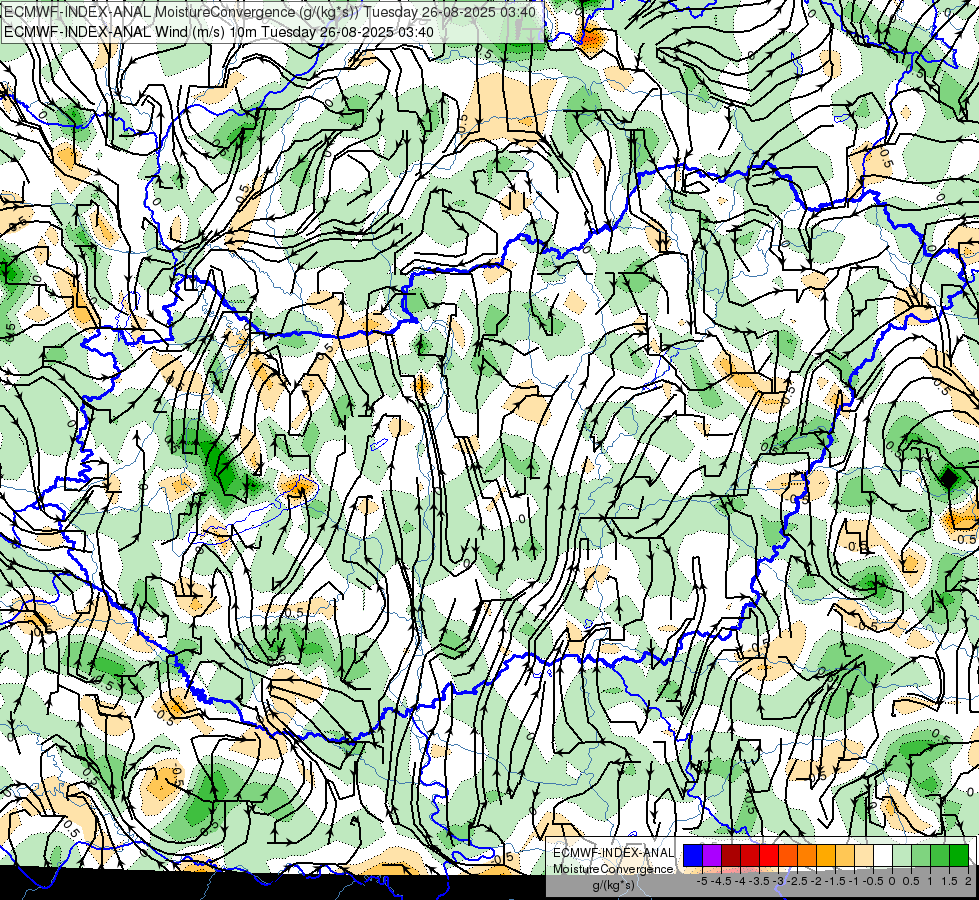
Task: Click the MoistureConvergence title line at top
Action: pos(270,12)
